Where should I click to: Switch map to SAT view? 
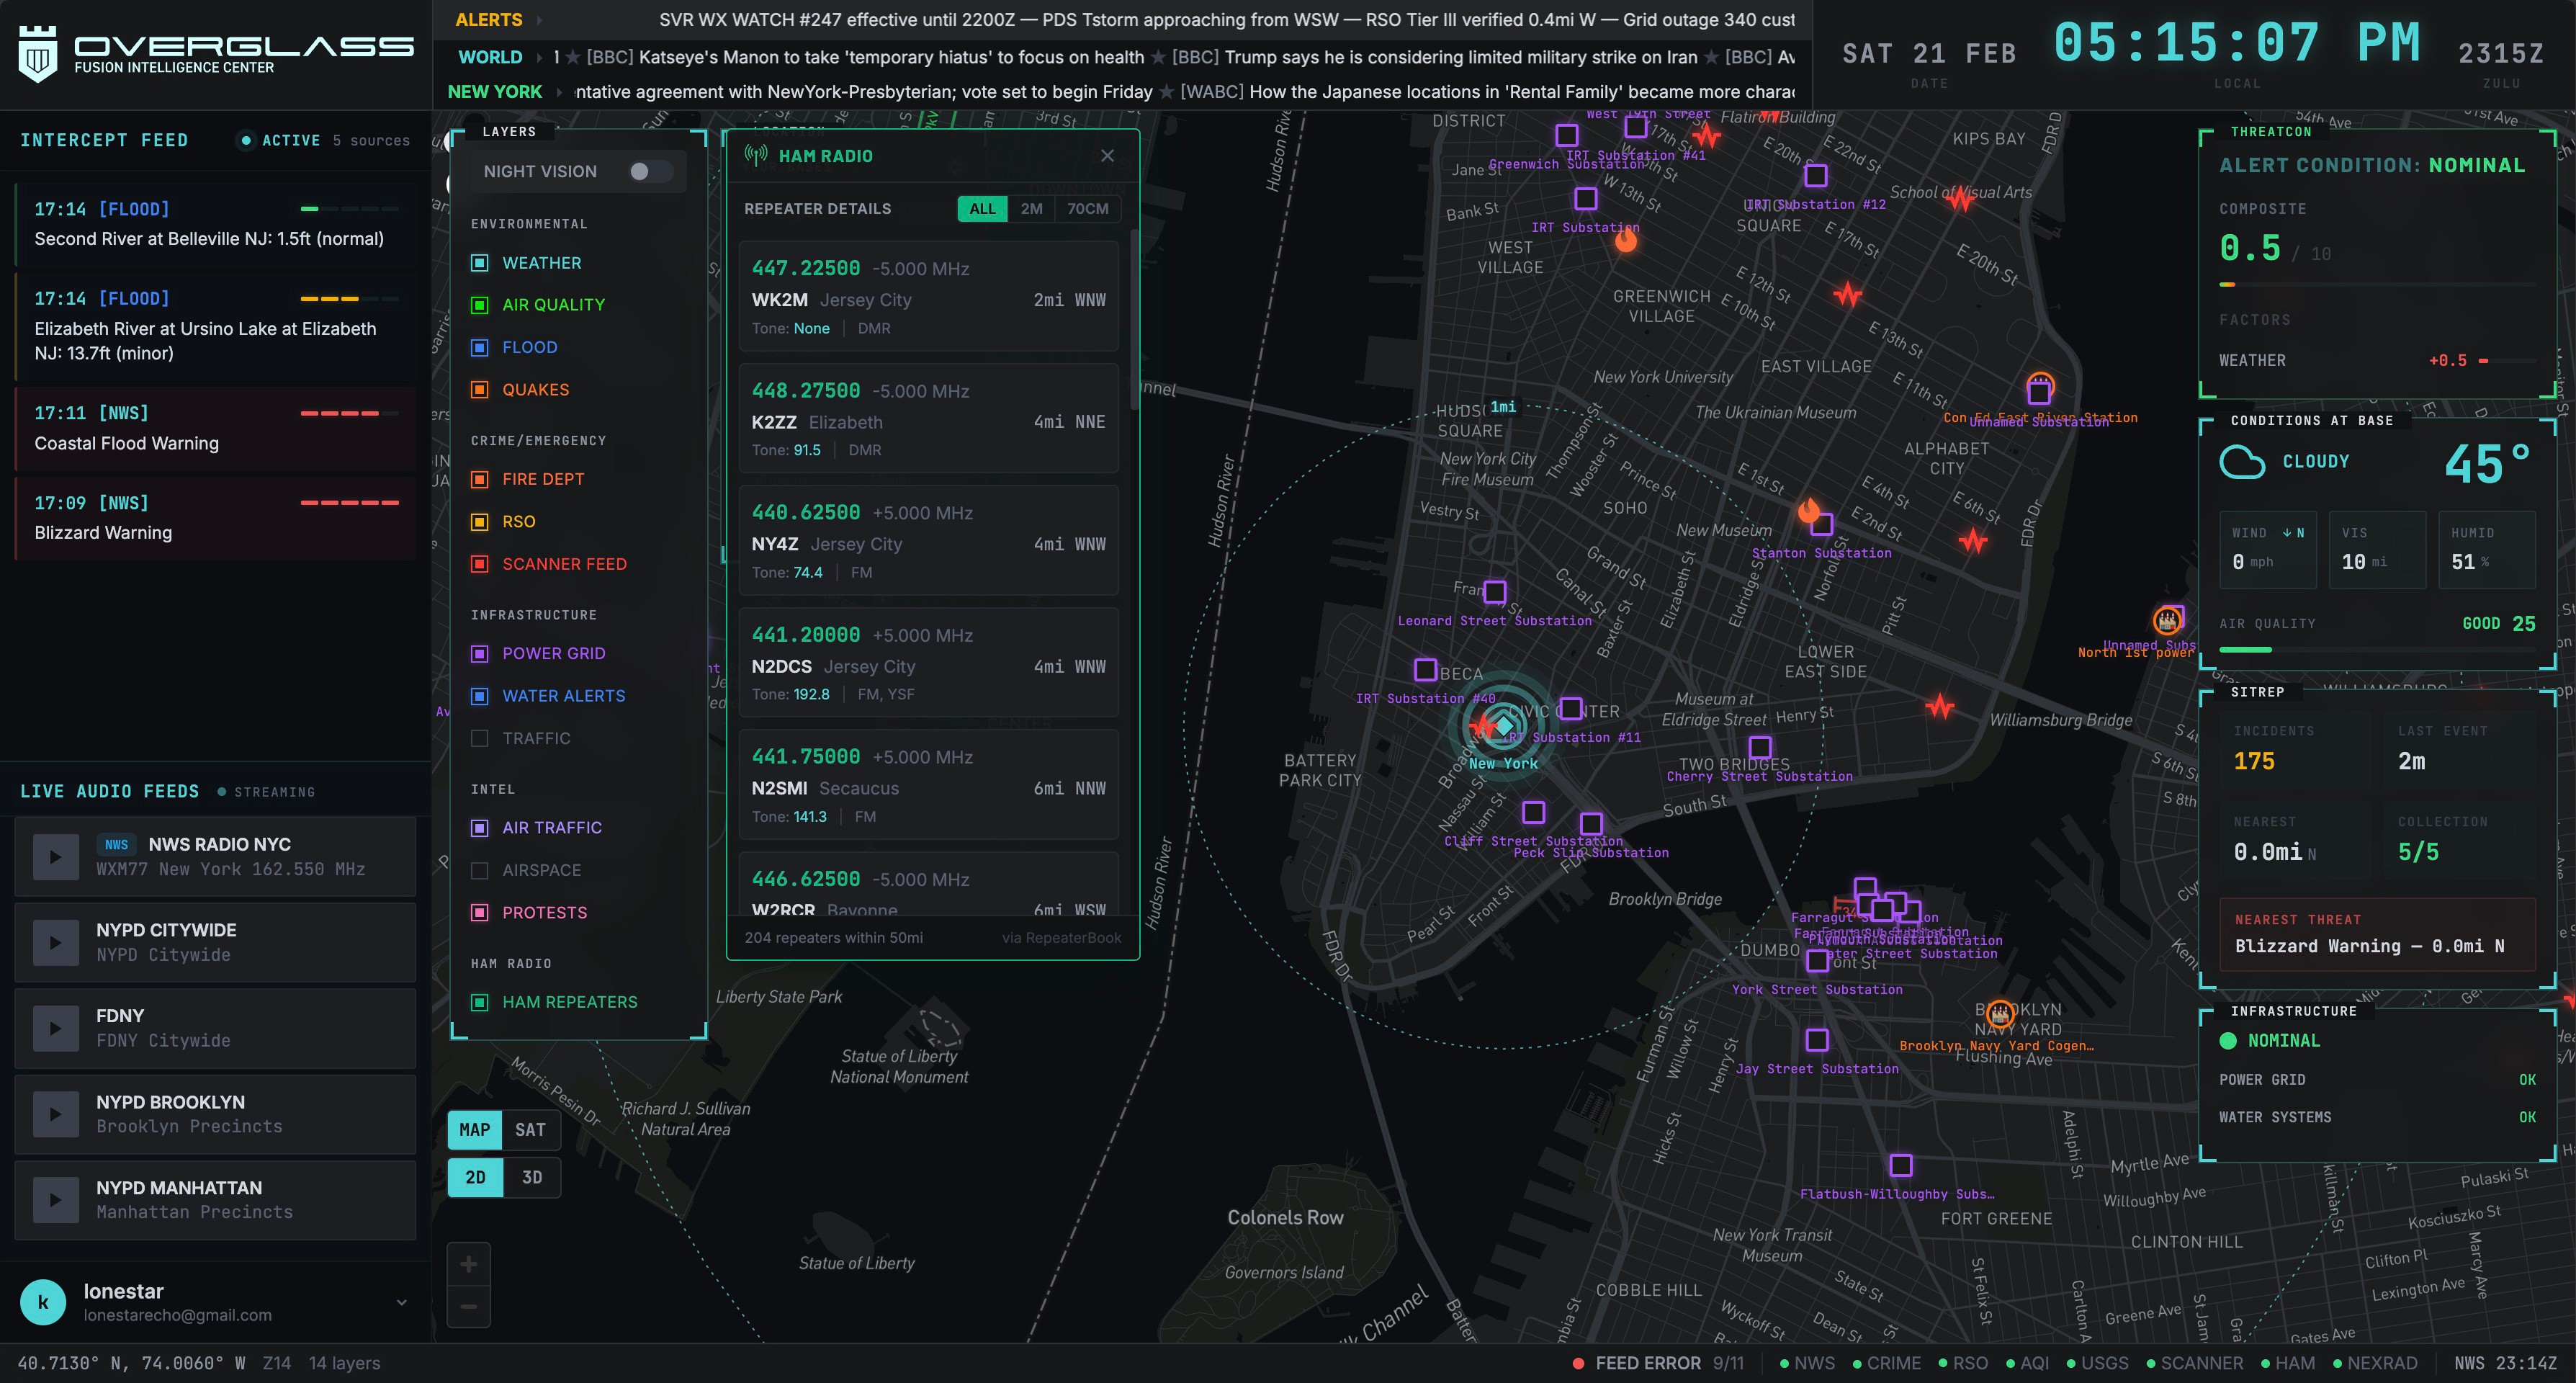coord(530,1130)
